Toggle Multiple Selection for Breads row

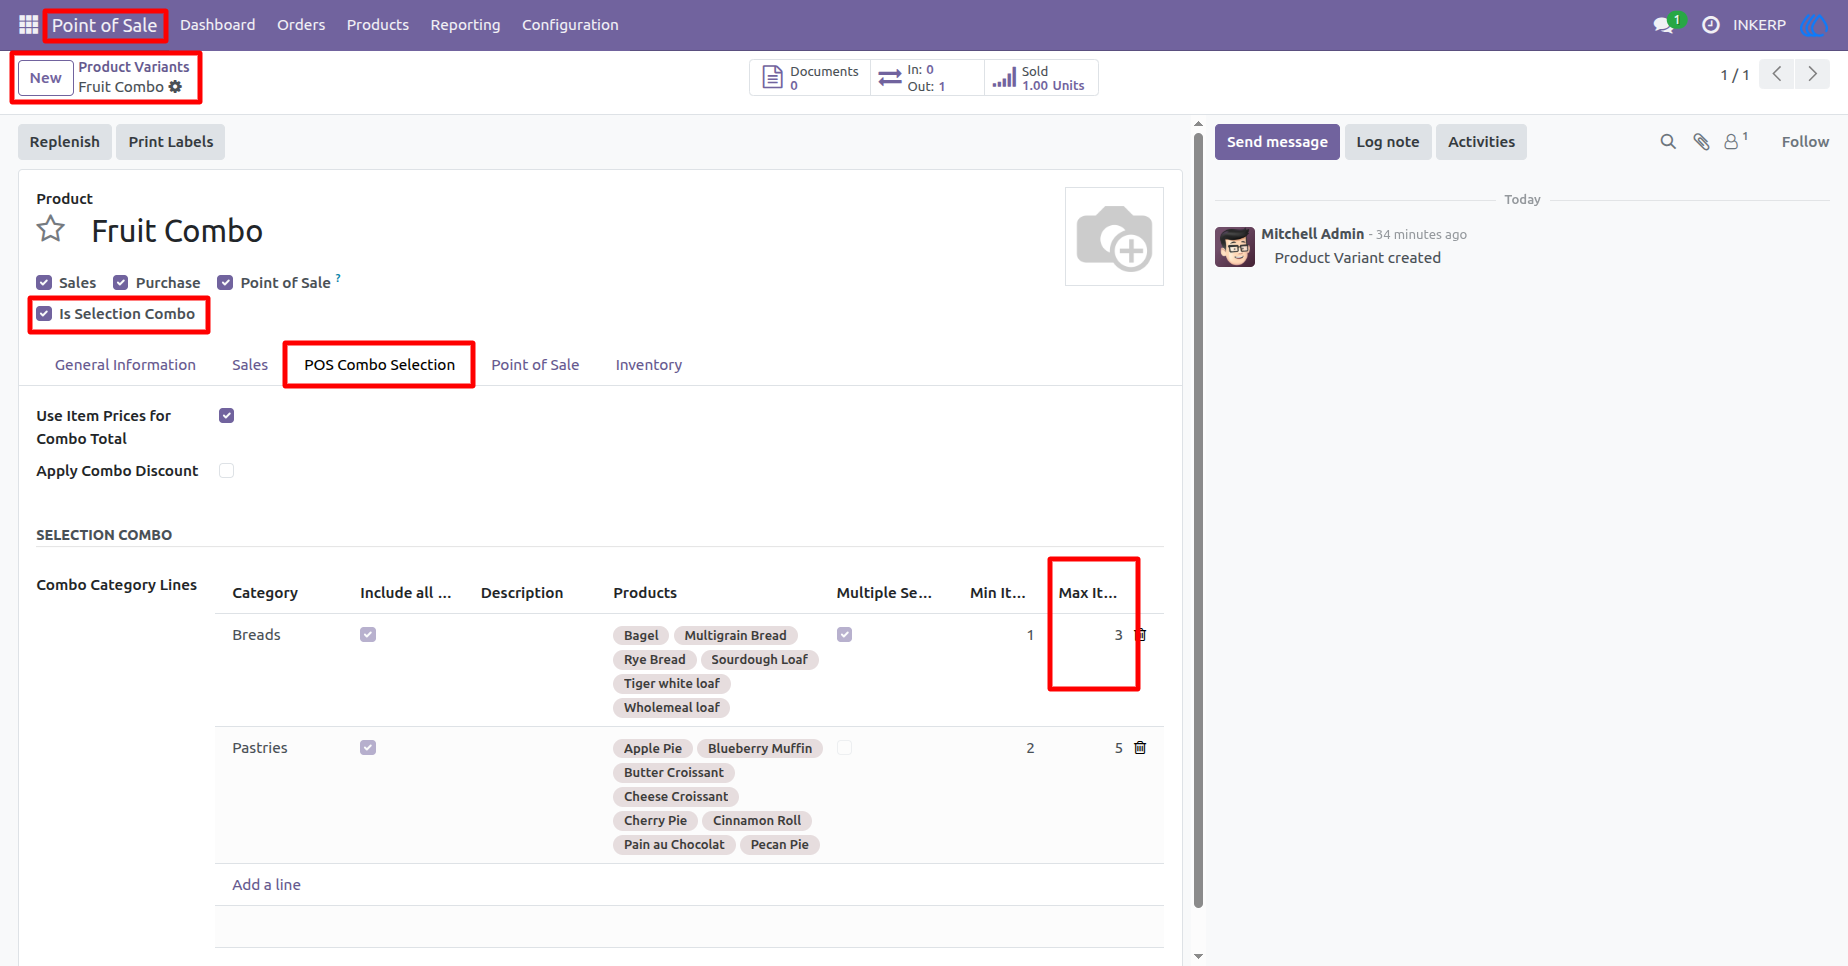pyautogui.click(x=845, y=635)
